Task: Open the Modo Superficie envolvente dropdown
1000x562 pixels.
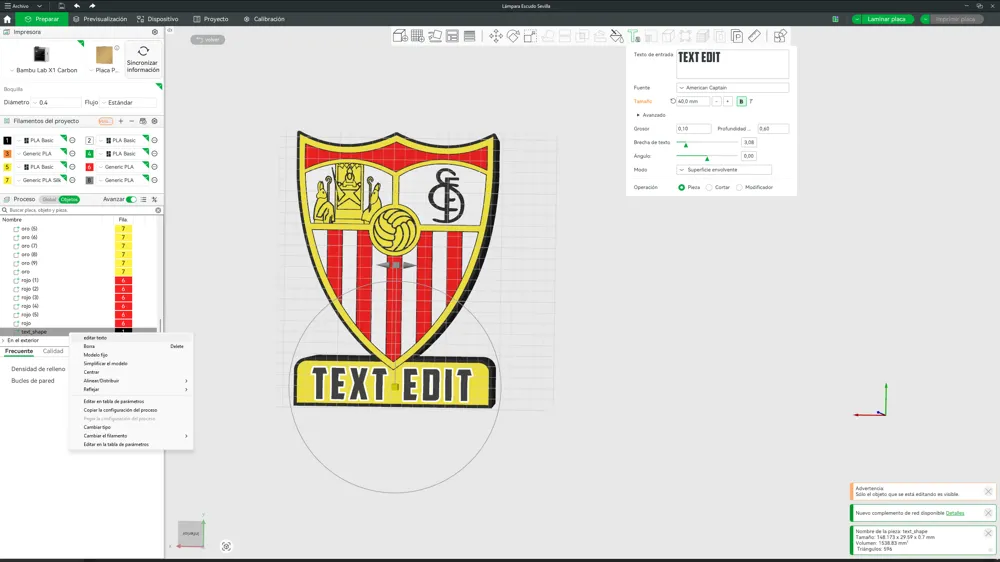Action: [724, 170]
